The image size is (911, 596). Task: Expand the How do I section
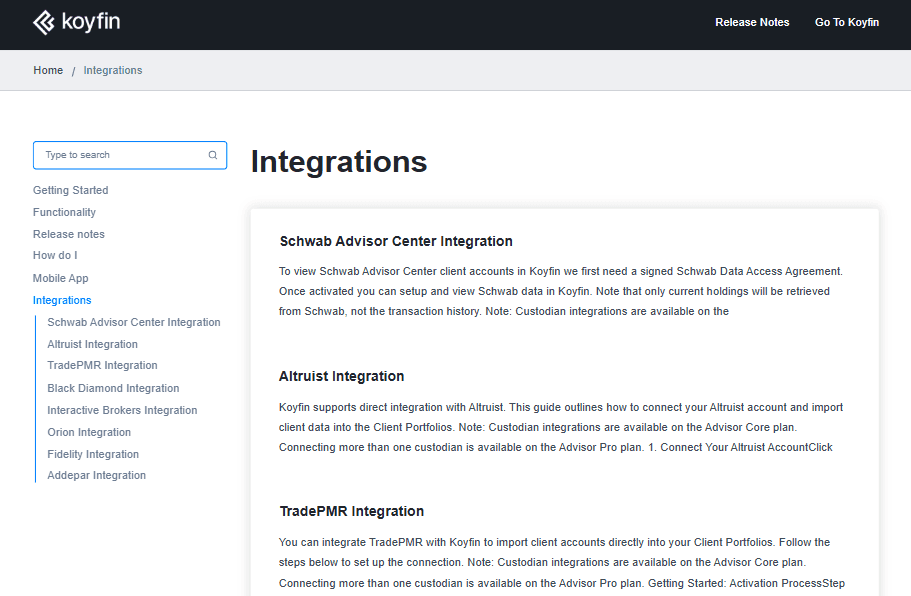(x=55, y=255)
